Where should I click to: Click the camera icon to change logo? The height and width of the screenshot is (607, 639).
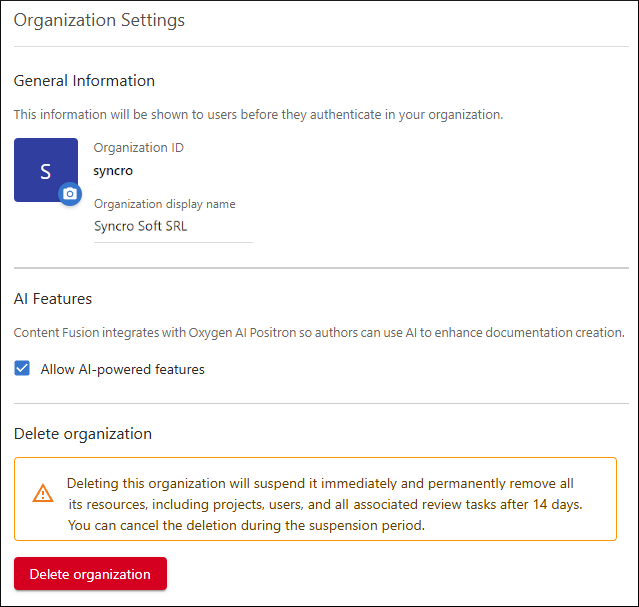click(x=69, y=194)
